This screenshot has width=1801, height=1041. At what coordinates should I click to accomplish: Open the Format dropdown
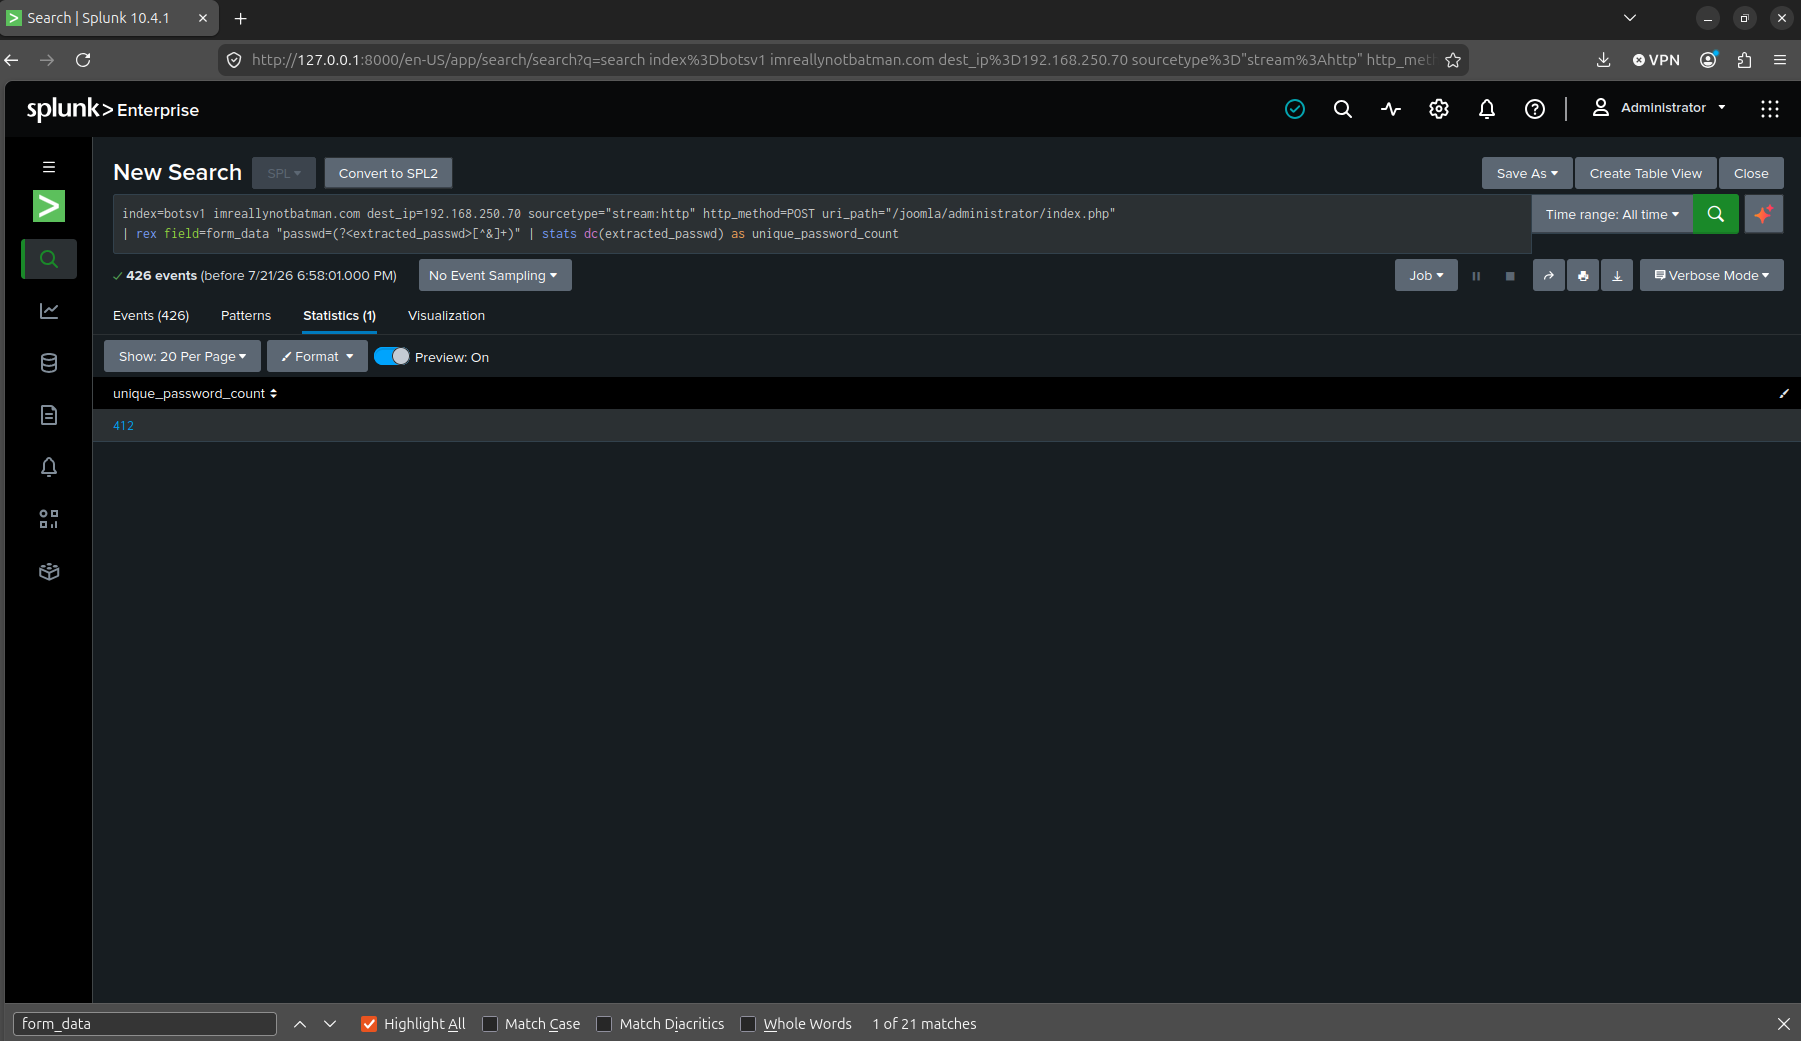coord(317,356)
